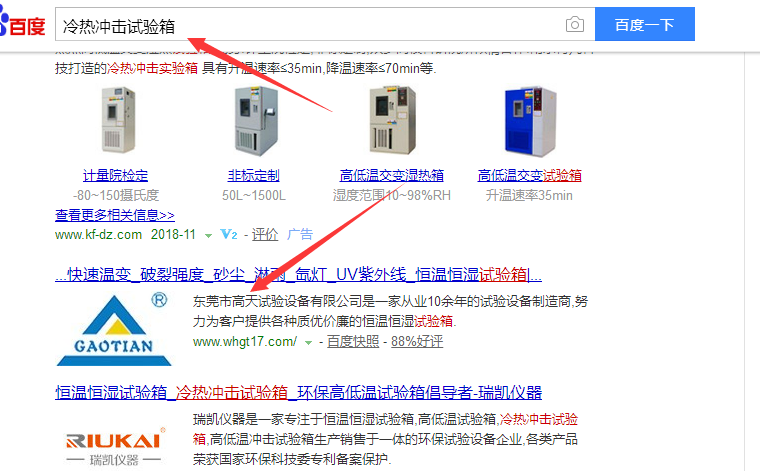Click the Baidu logo
The image size is (760, 471).
click(x=22, y=24)
